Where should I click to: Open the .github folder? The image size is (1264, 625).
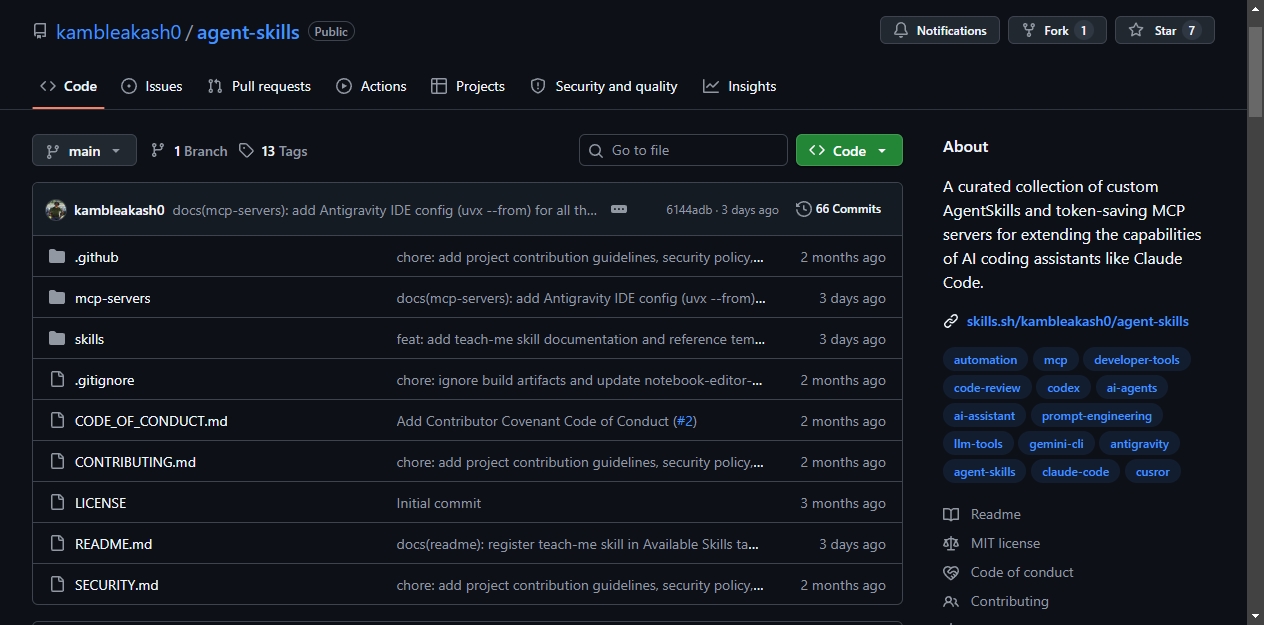pos(97,257)
